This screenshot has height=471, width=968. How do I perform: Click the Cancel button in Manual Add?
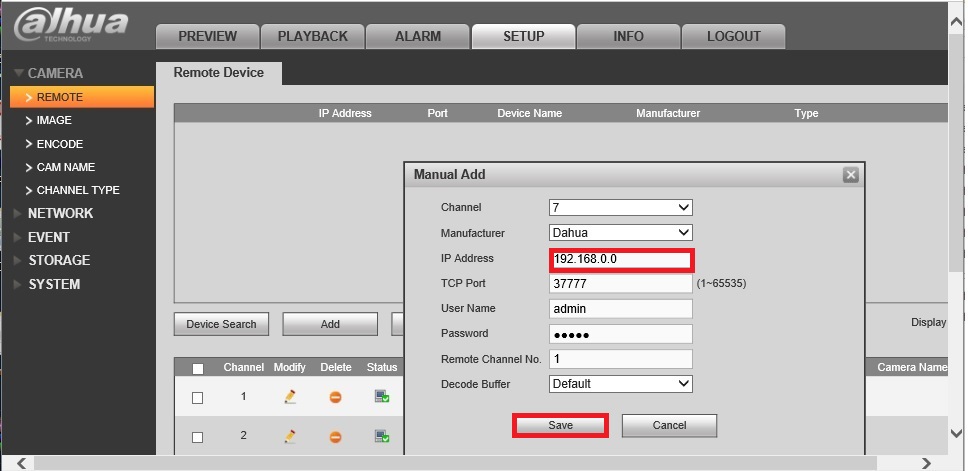(x=669, y=425)
